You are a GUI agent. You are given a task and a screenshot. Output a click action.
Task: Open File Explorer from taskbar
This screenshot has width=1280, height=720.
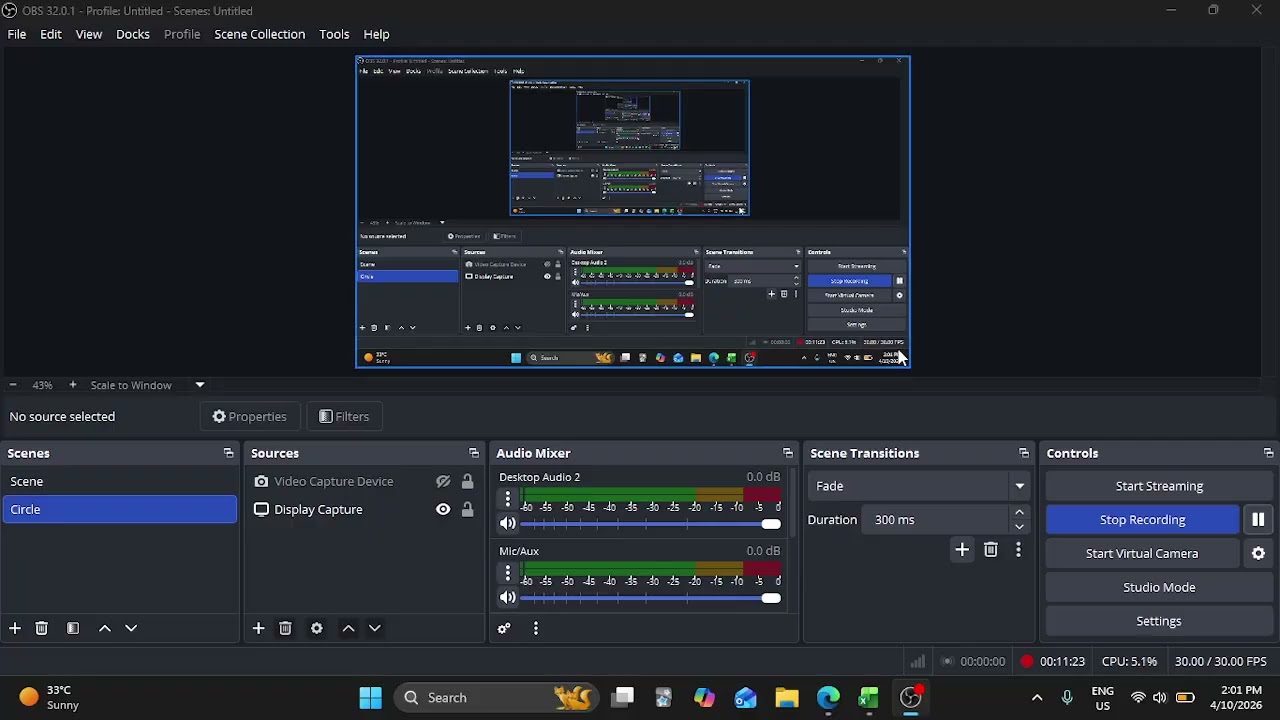(787, 698)
